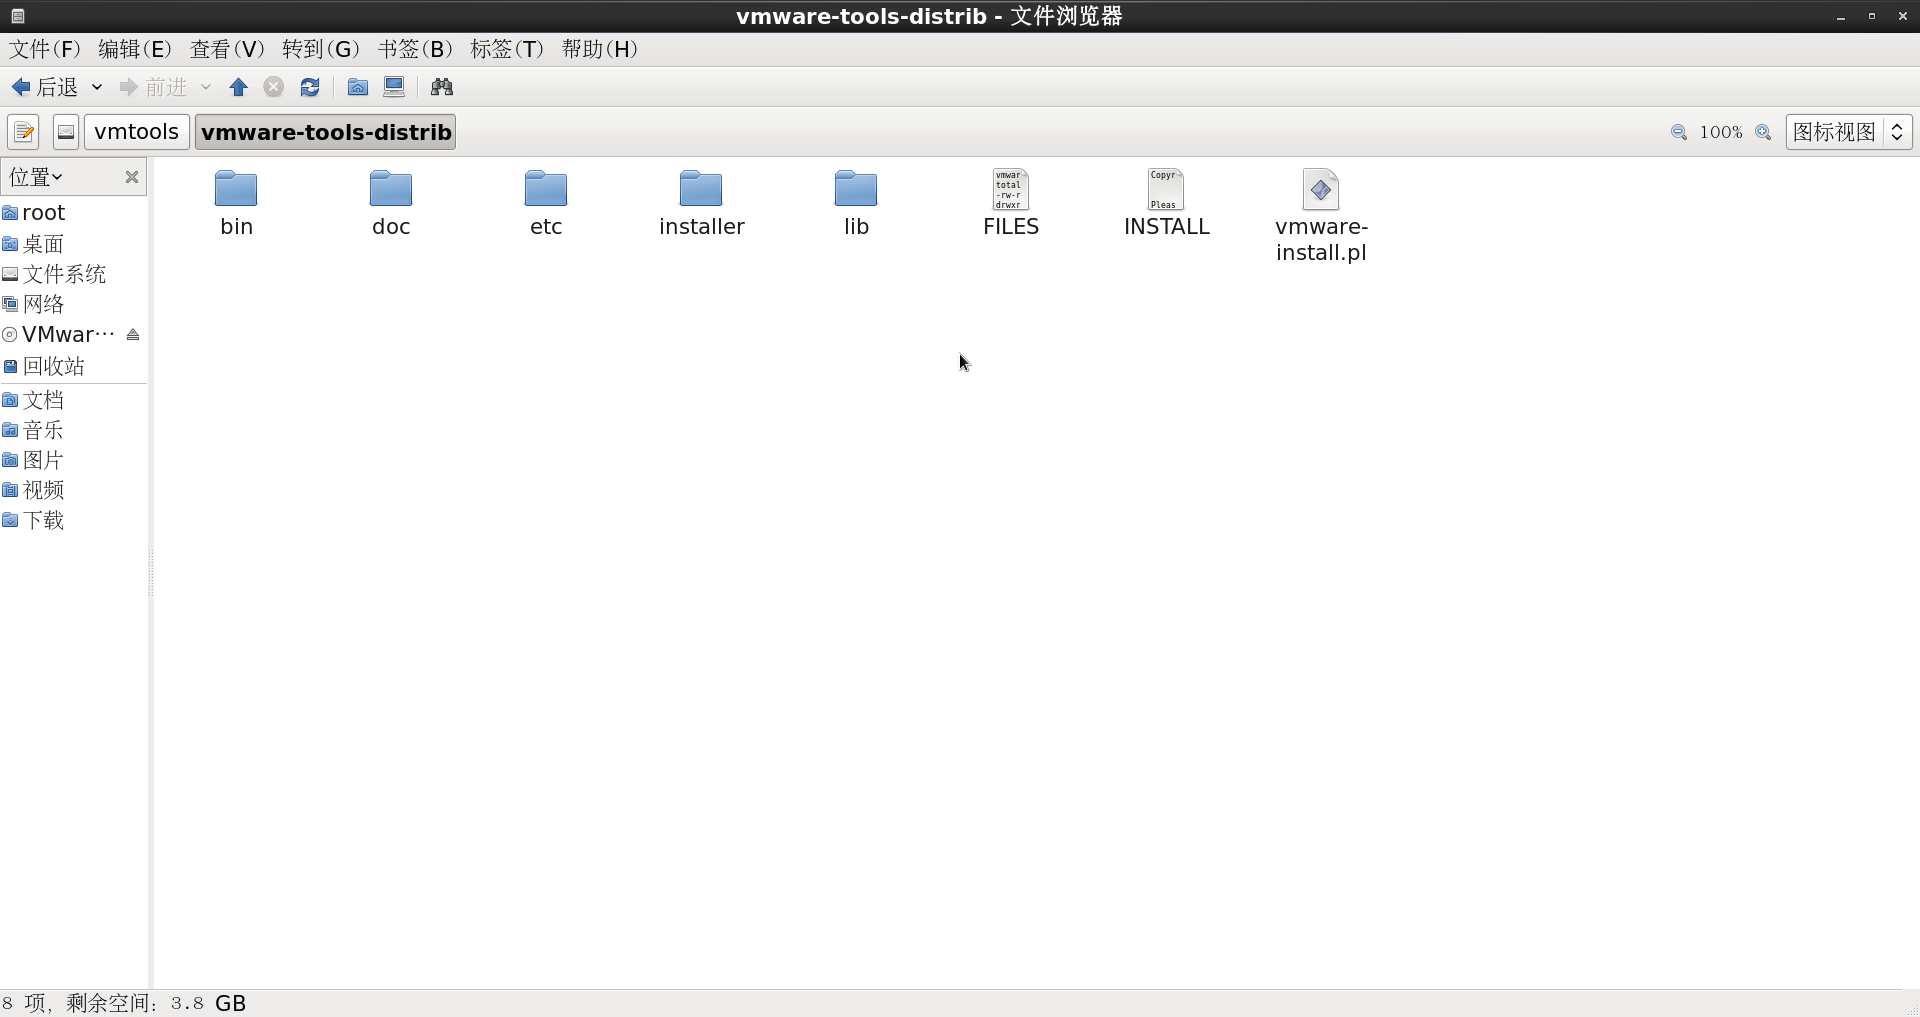1920x1017 pixels.
Task: Open the 编辑(E) menu
Action: [135, 50]
